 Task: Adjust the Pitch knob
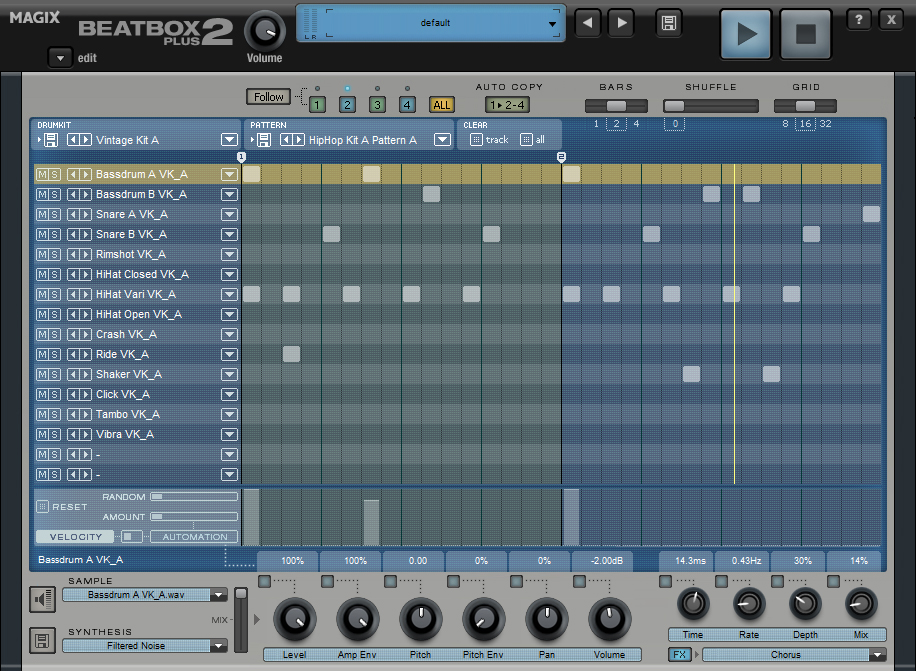[x=420, y=620]
